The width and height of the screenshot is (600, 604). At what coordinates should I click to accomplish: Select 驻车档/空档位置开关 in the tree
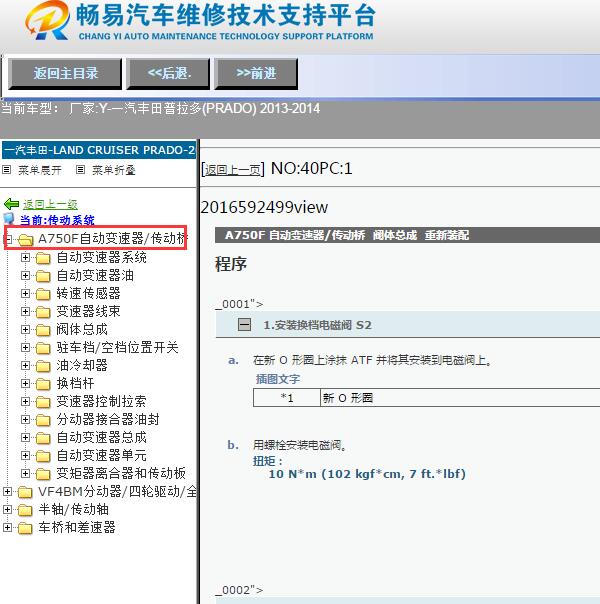(117, 347)
